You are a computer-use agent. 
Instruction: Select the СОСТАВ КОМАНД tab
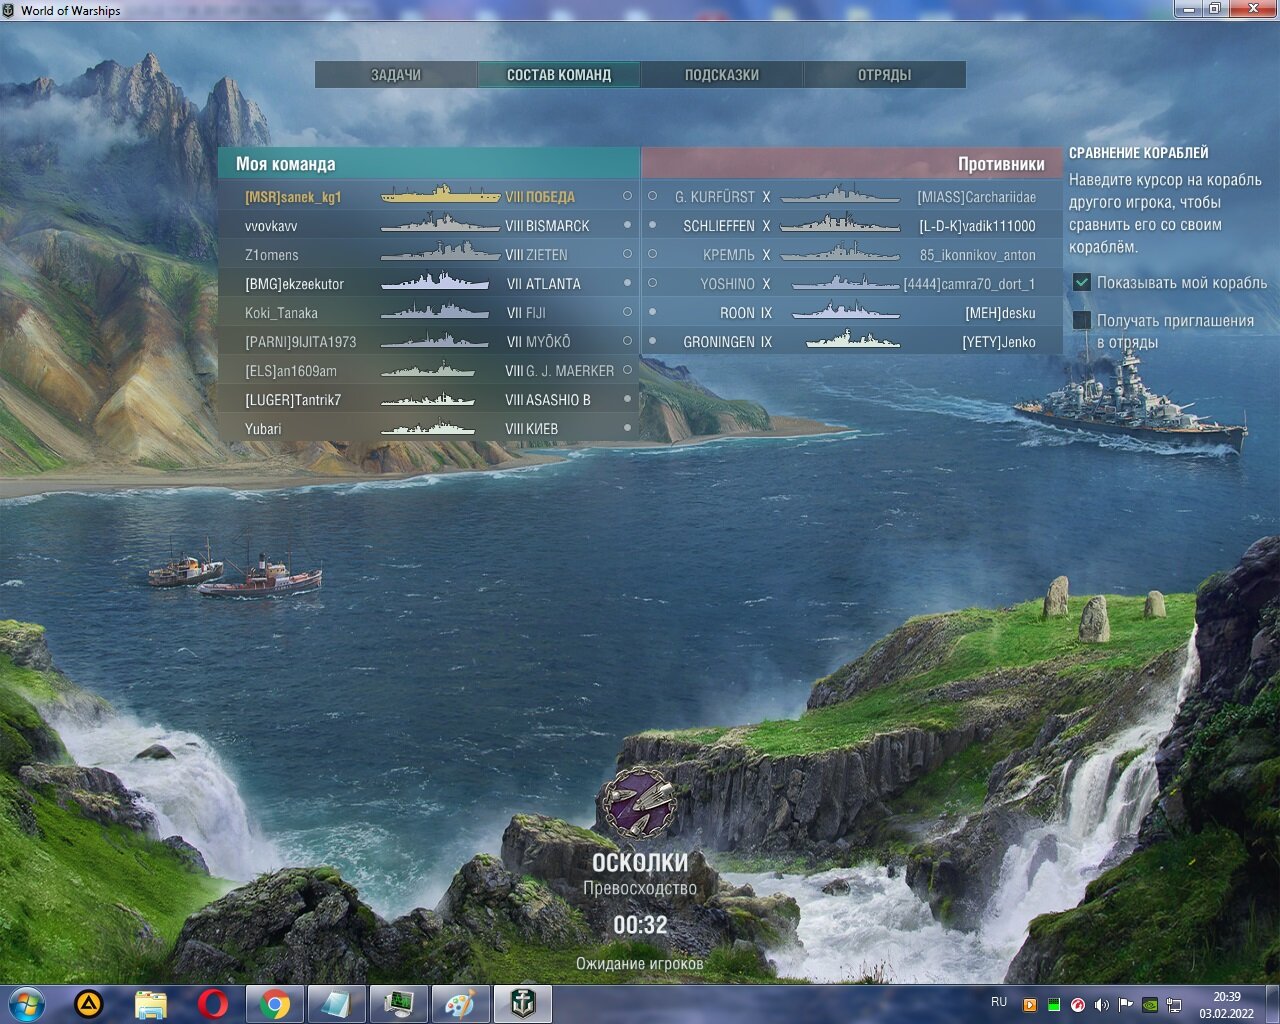pyautogui.click(x=559, y=75)
